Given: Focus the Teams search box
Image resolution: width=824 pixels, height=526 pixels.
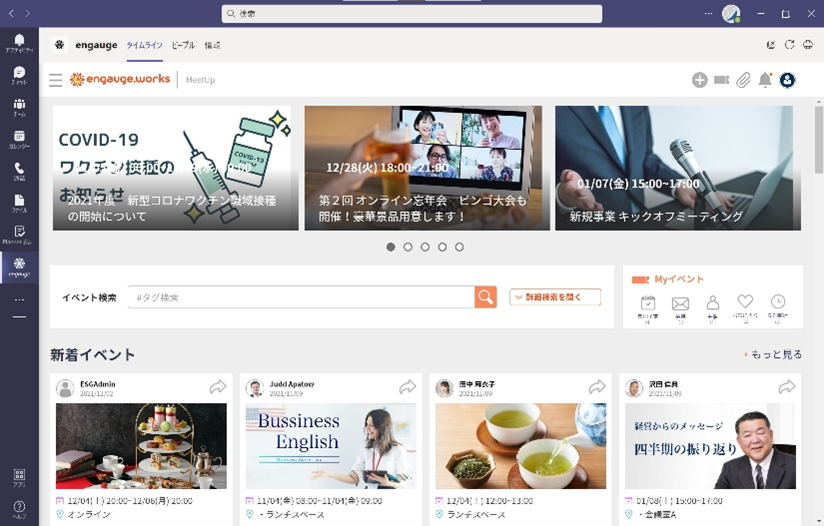Looking at the screenshot, I should tap(411, 14).
